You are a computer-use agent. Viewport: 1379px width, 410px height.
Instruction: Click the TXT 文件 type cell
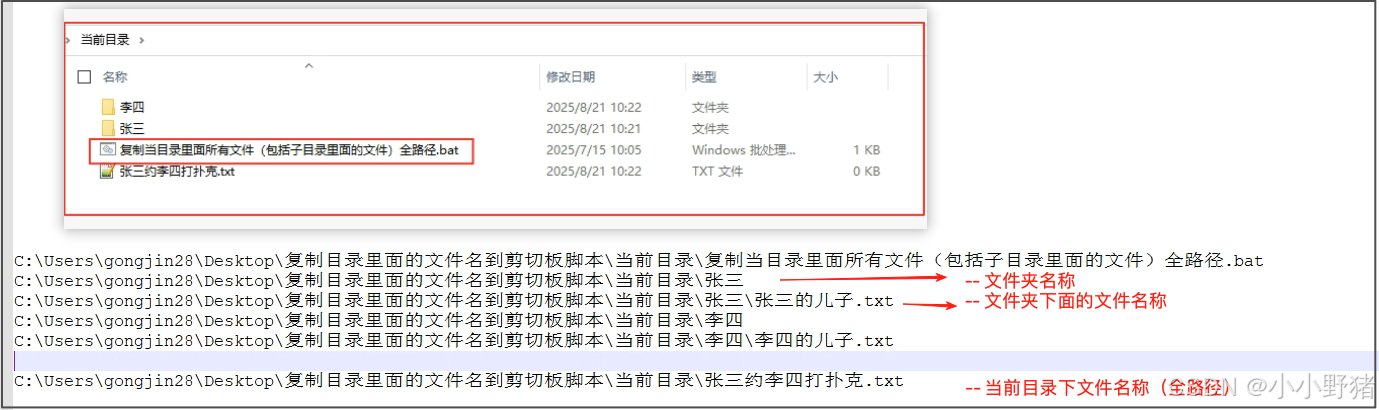click(x=717, y=171)
